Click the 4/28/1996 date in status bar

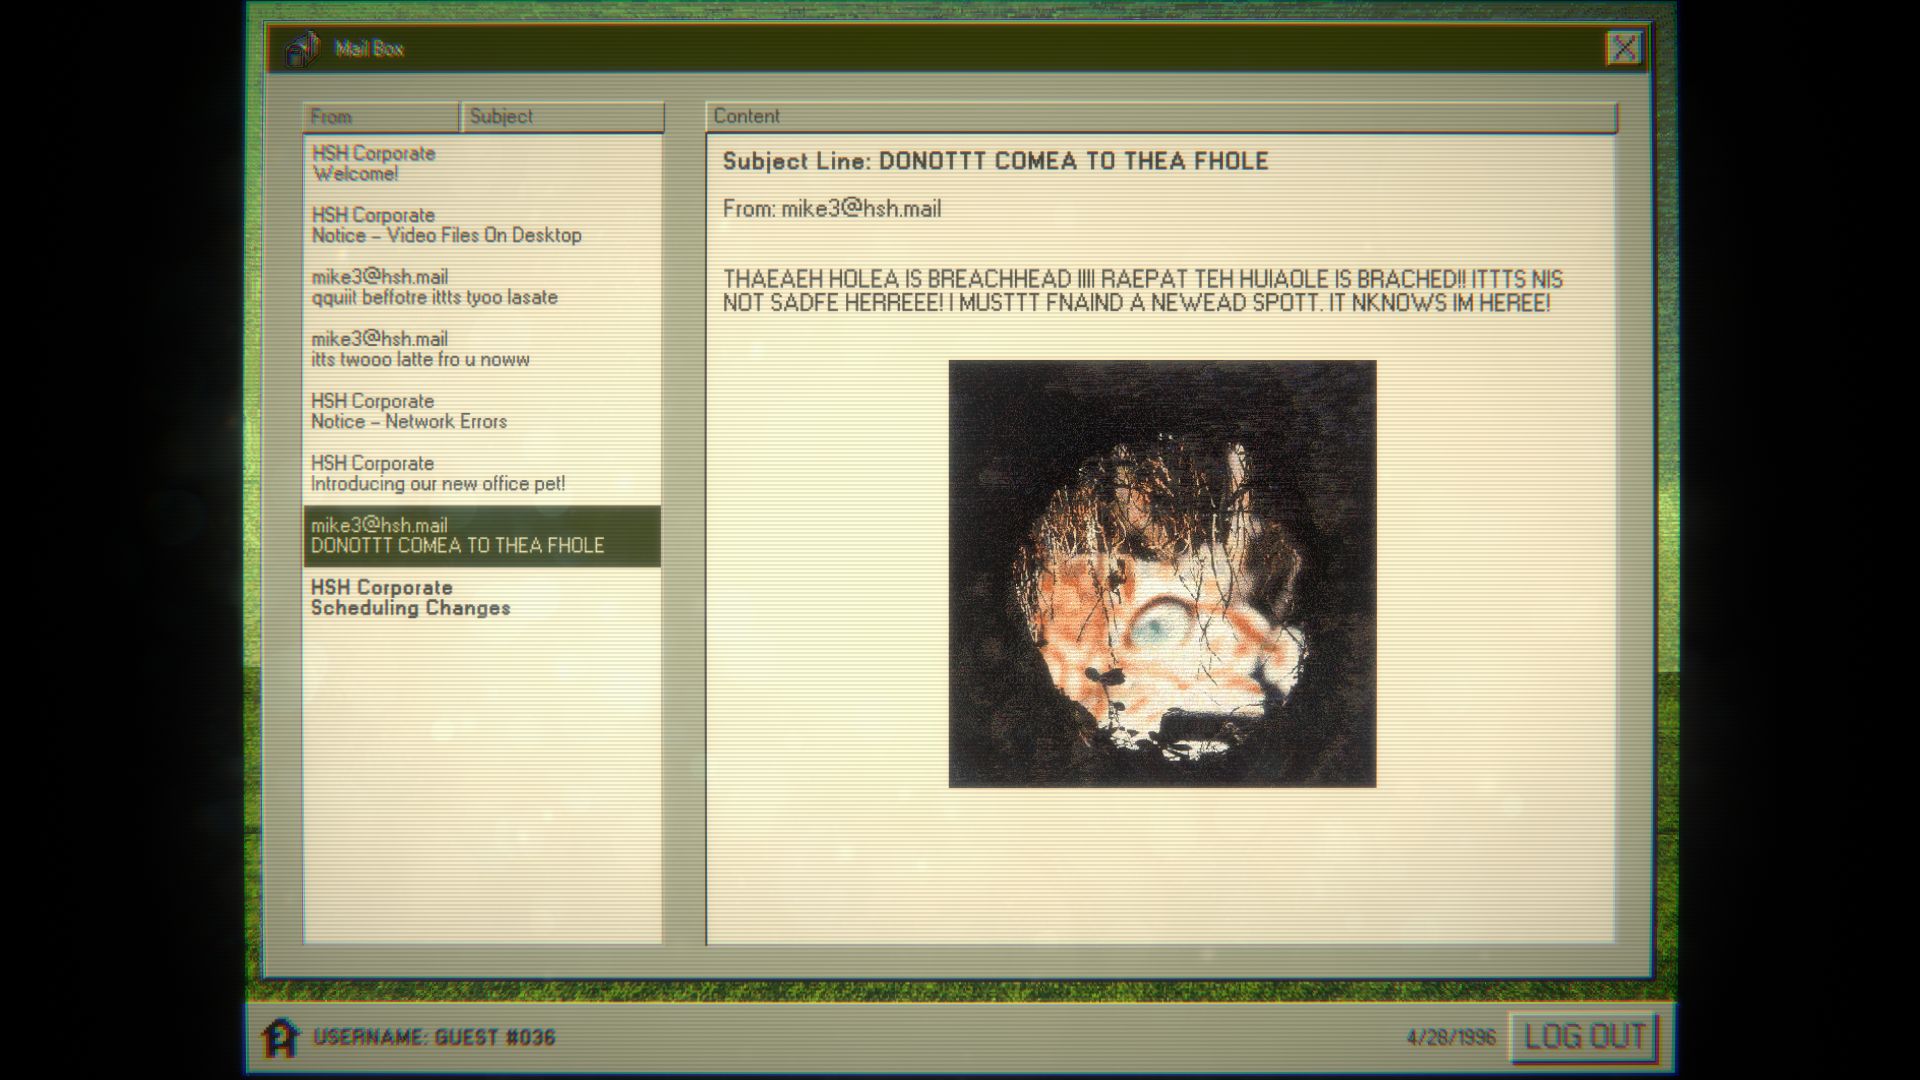click(x=1452, y=1037)
